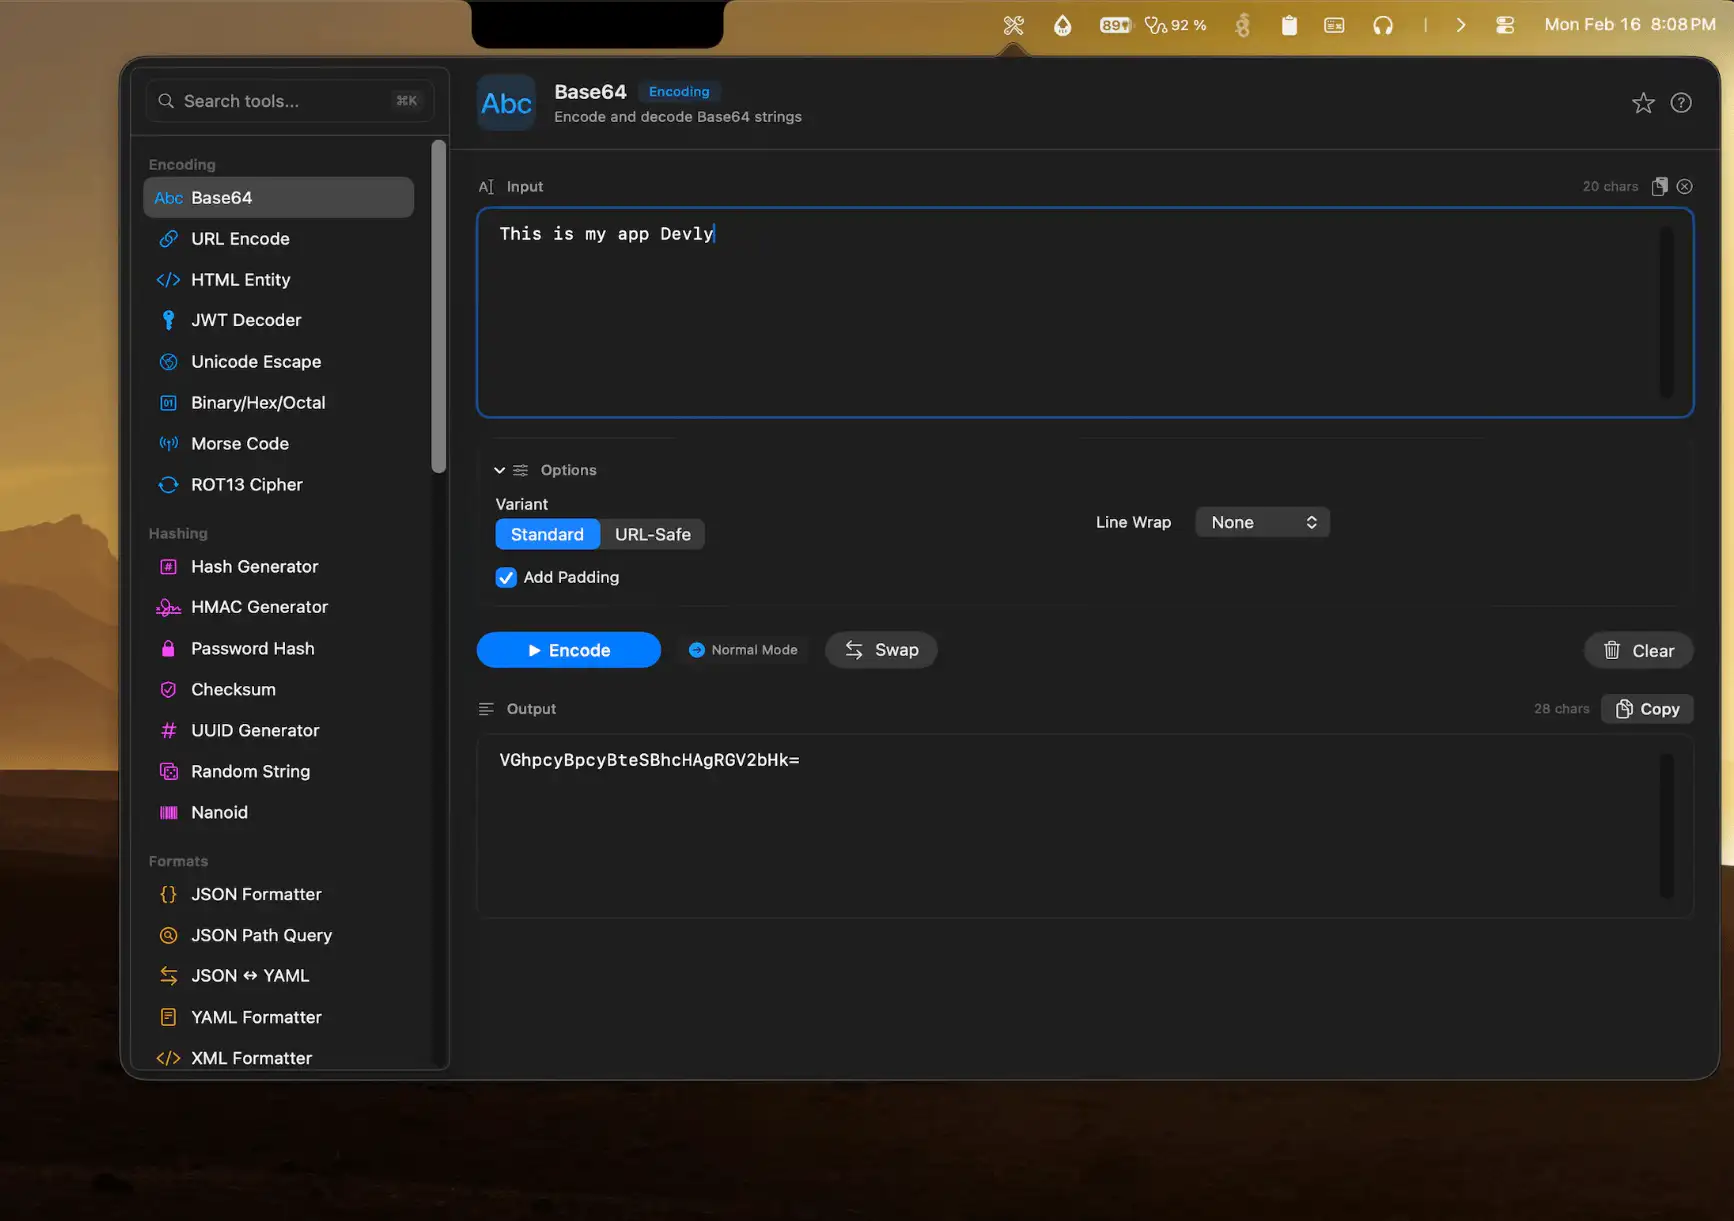The width and height of the screenshot is (1734, 1221).
Task: Open the Hash Generator tool
Action: 254,566
